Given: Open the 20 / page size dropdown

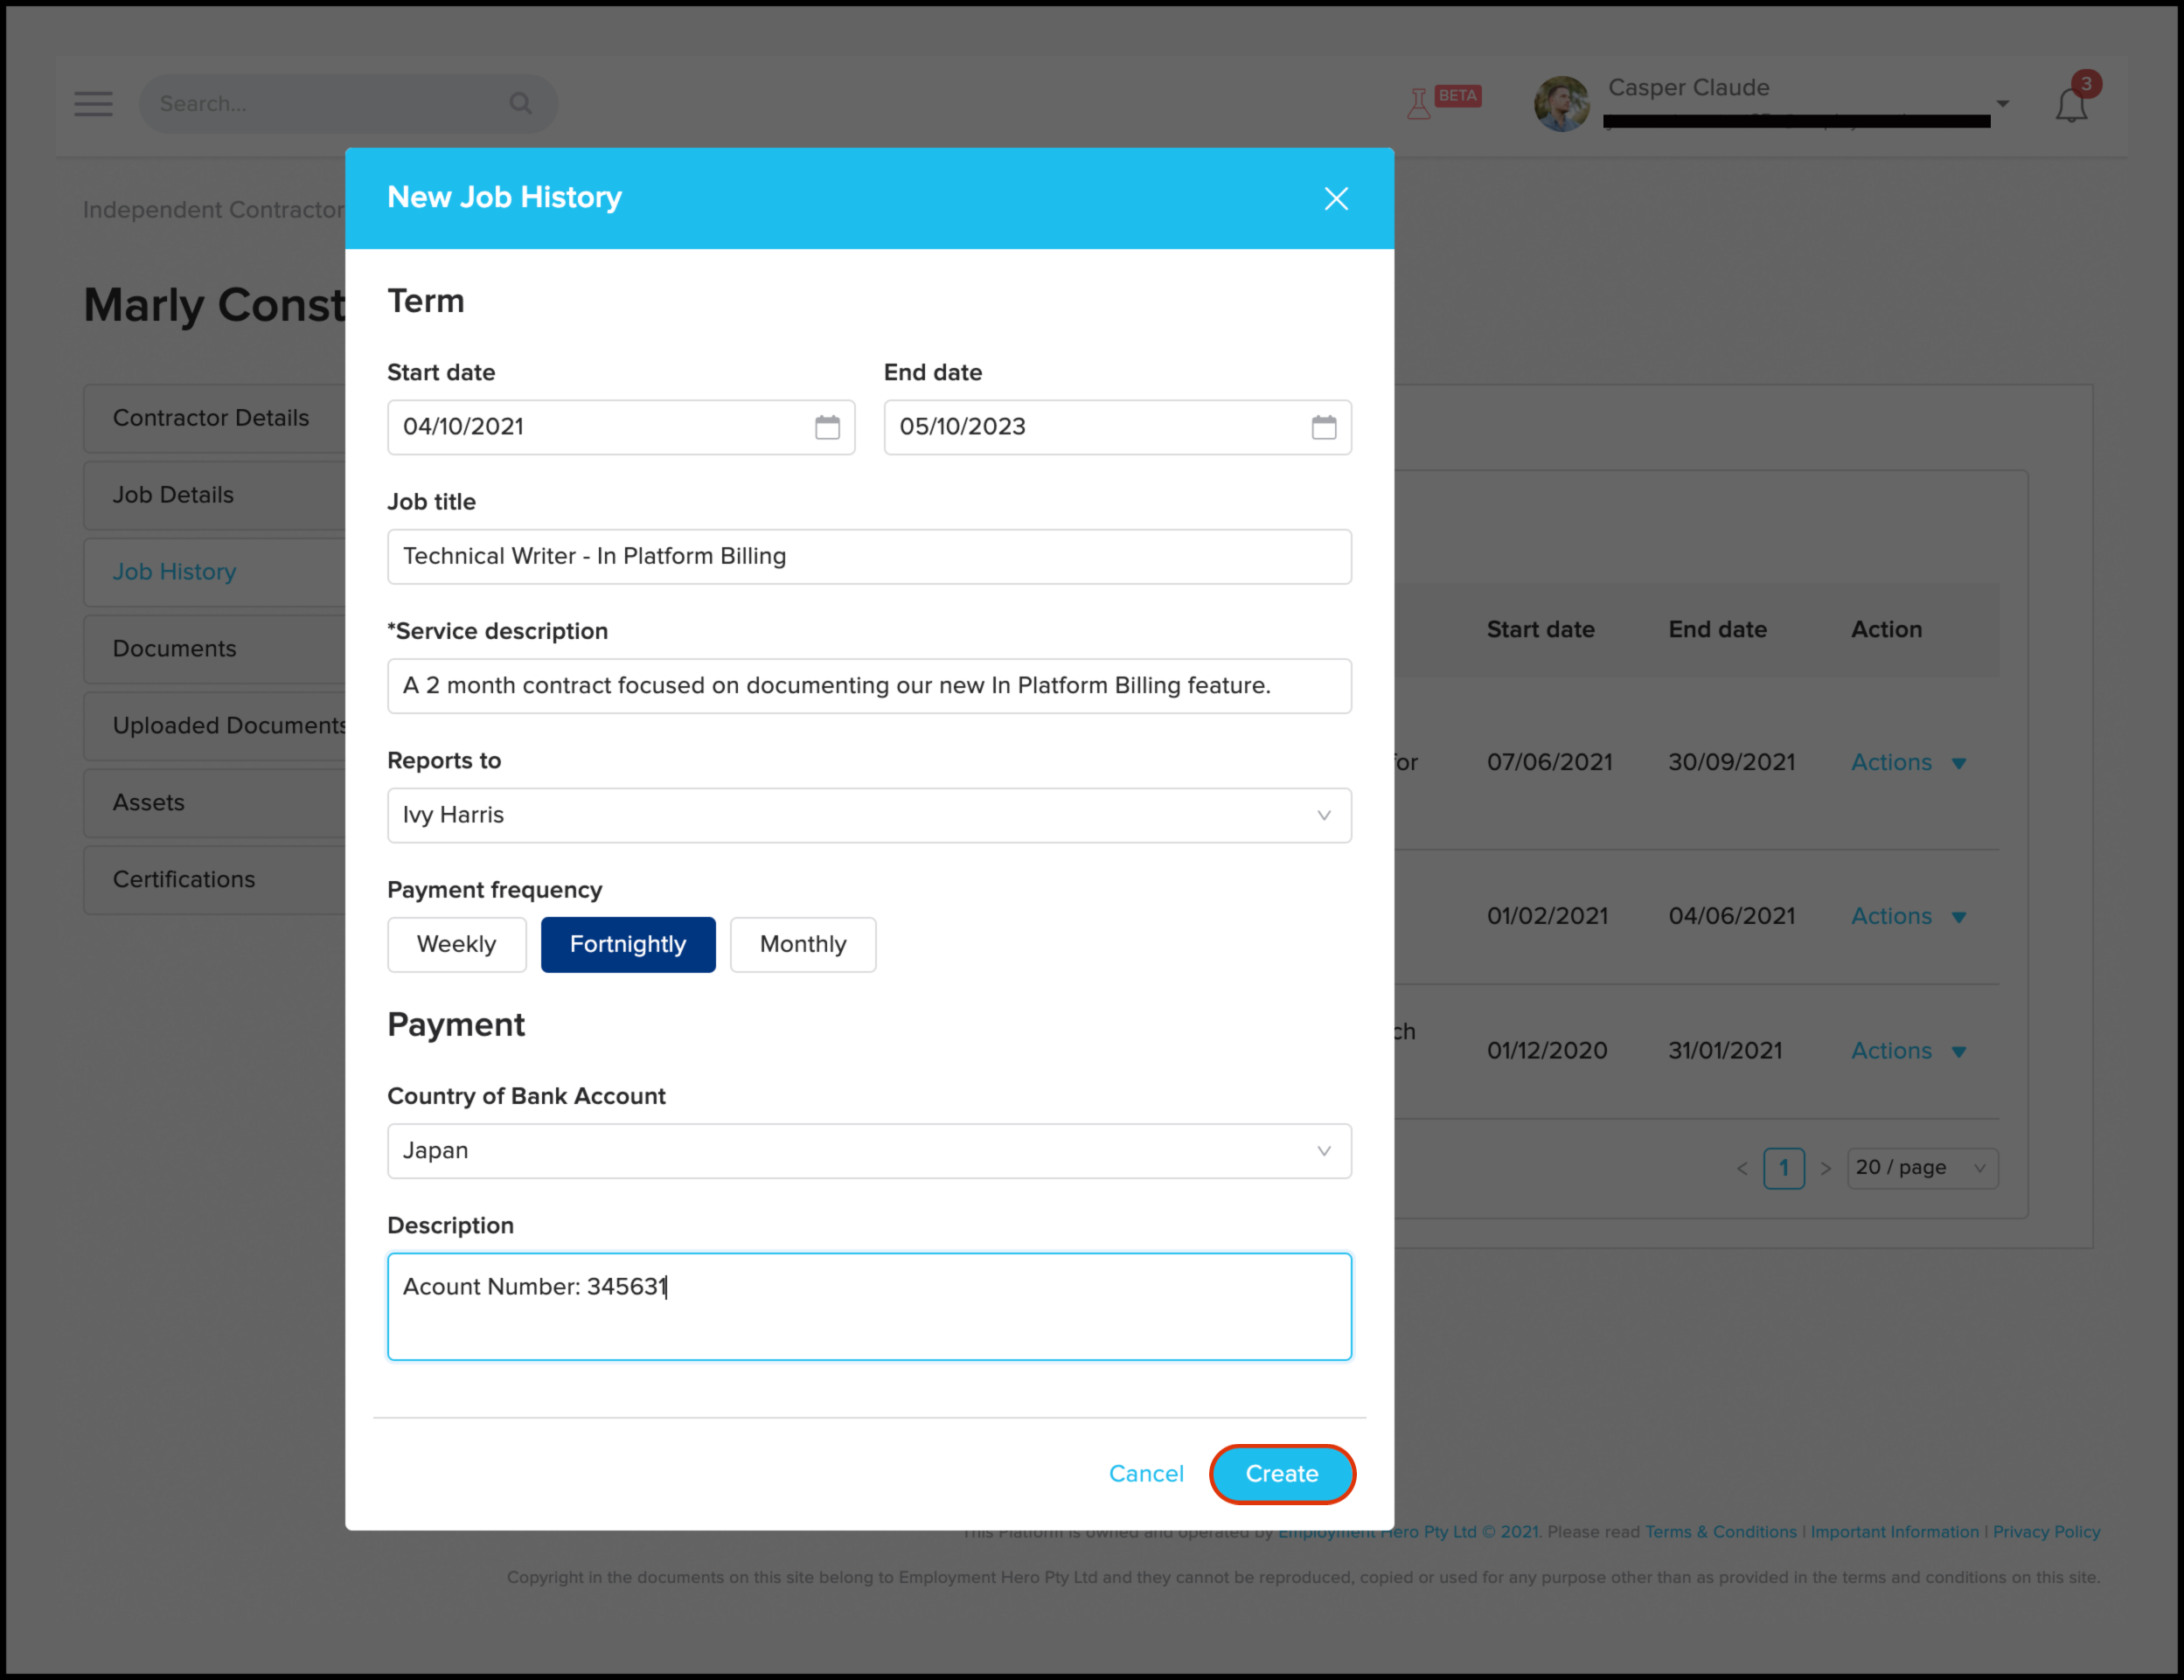Looking at the screenshot, I should [x=1921, y=1168].
